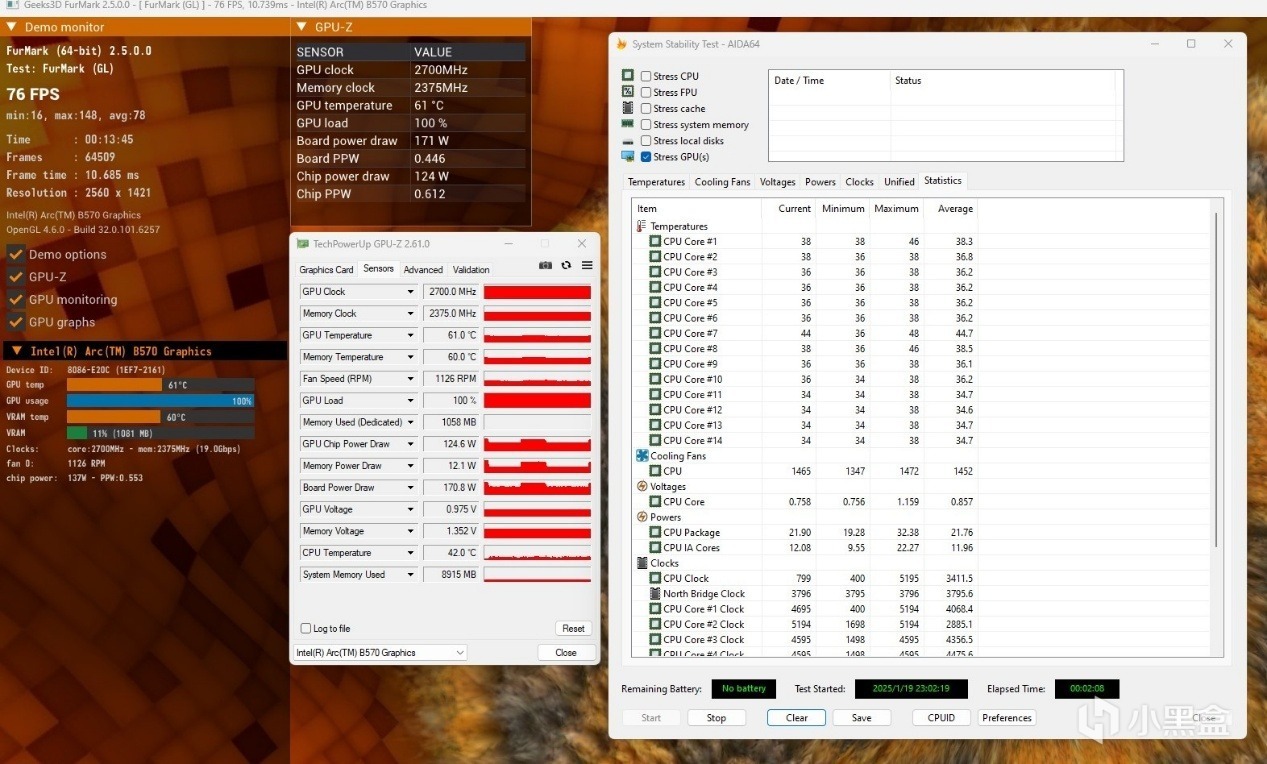Click the GPU-Z refresh icon
This screenshot has width=1267, height=764.
point(566,266)
